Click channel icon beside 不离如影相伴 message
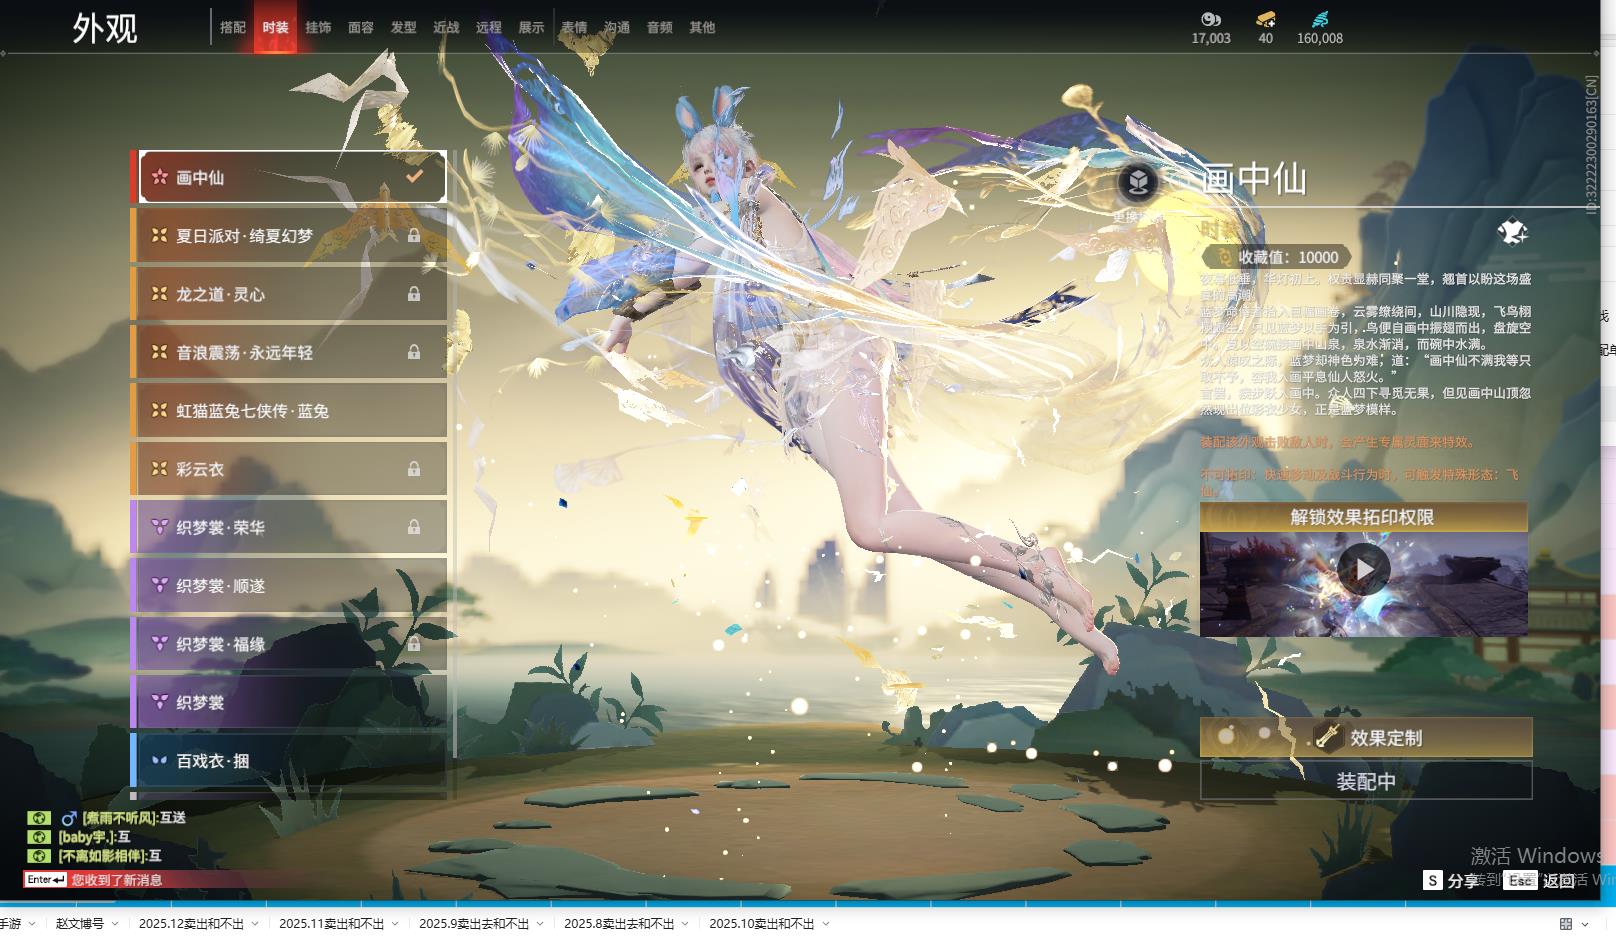This screenshot has width=1616, height=939. click(x=39, y=856)
